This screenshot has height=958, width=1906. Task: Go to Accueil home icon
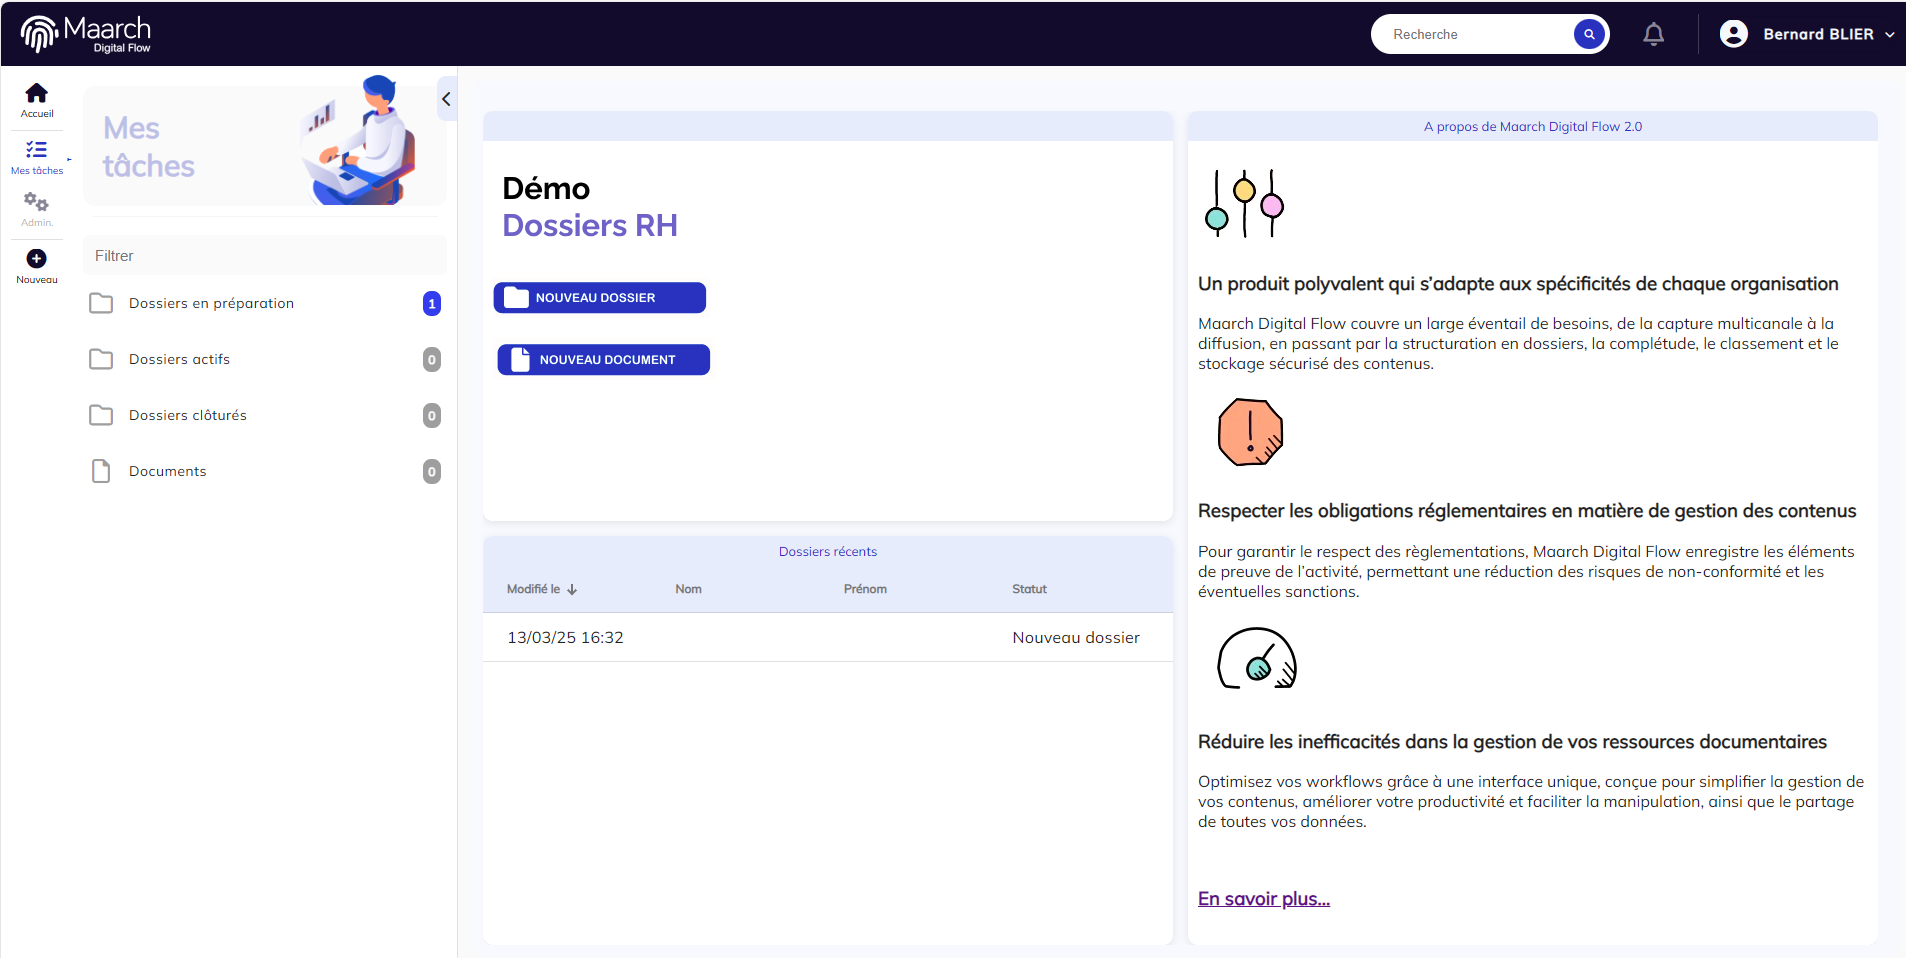[x=37, y=93]
